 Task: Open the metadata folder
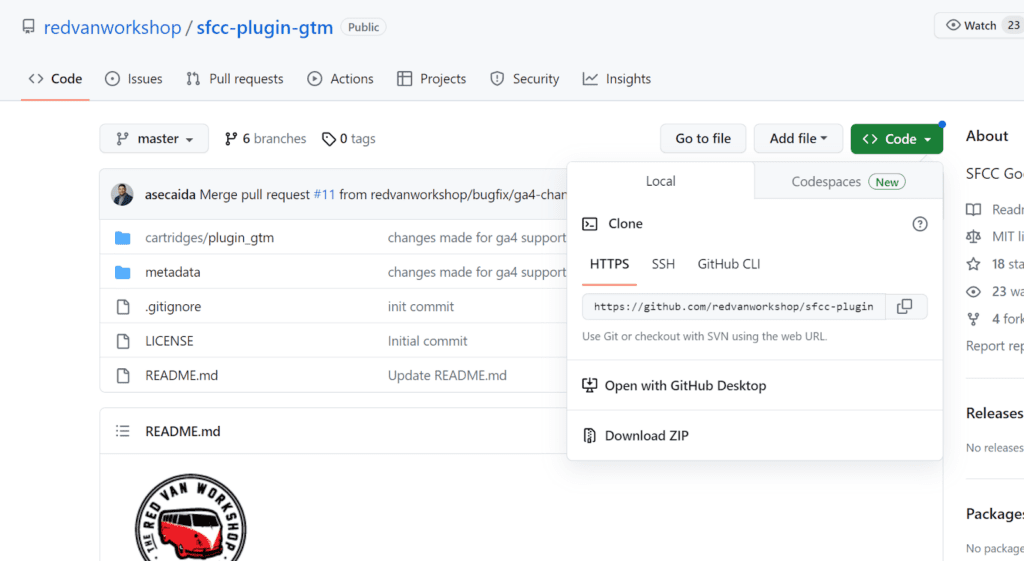click(x=173, y=272)
